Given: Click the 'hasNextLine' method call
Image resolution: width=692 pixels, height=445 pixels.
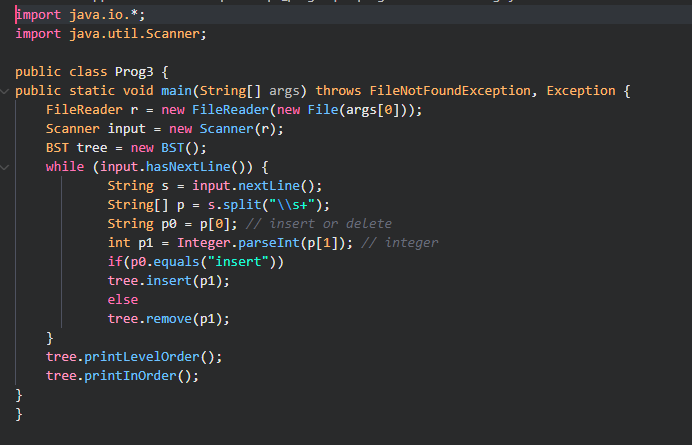Looking at the screenshot, I should (x=188, y=166).
